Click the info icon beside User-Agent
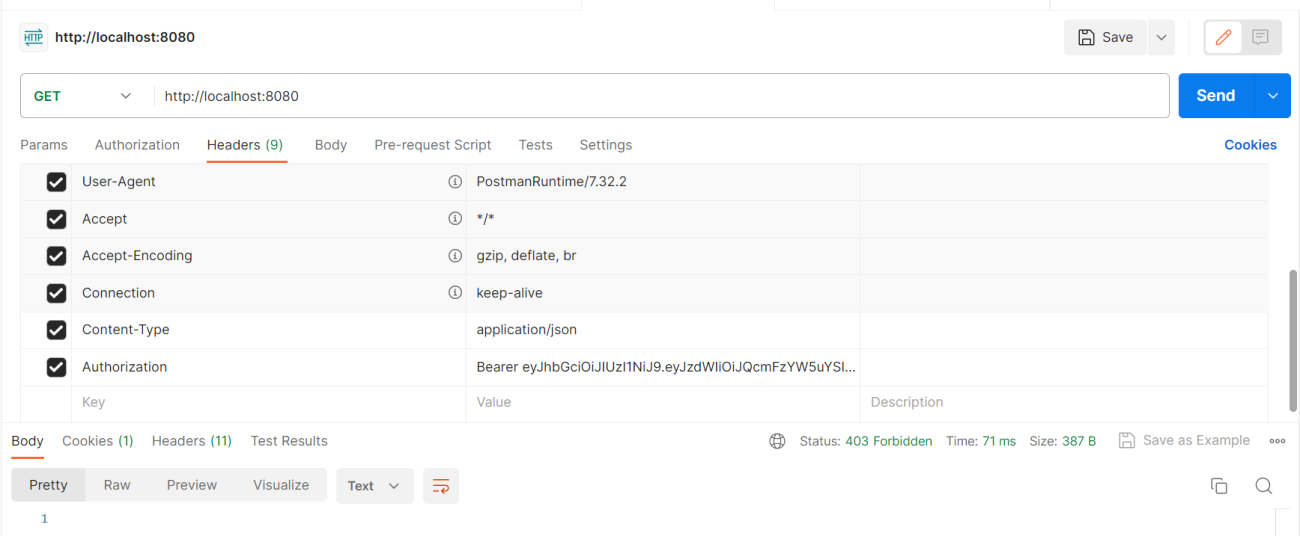The image size is (1300, 536). coord(455,182)
